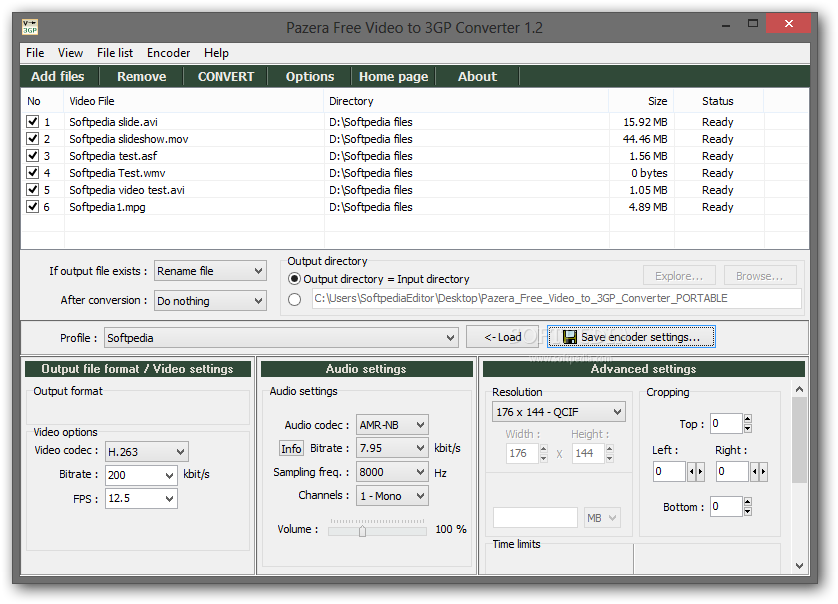The height and width of the screenshot is (604, 838).
Task: Click audio bitrate Info button
Action: tap(291, 448)
